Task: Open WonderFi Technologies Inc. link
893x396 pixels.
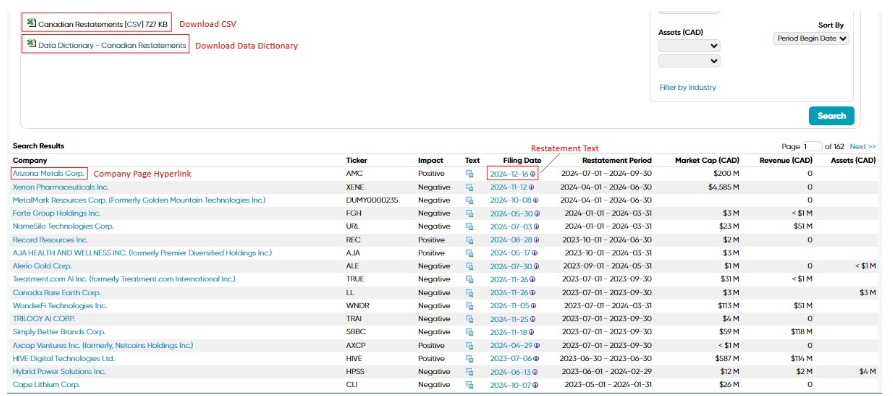Action: point(59,305)
